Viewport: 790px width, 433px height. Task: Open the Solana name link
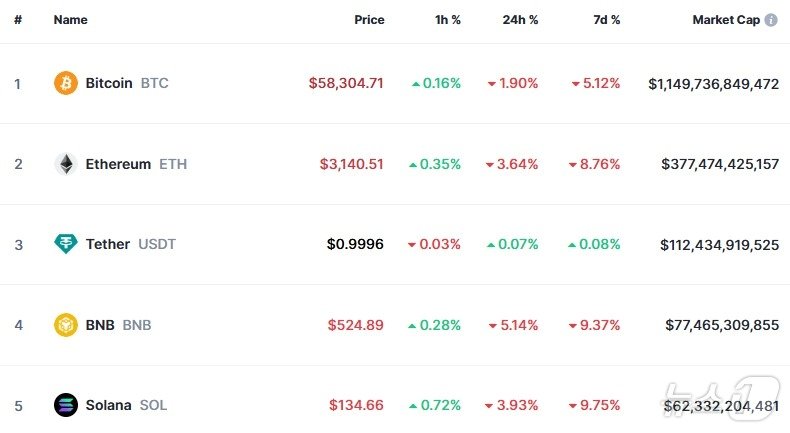(x=108, y=405)
